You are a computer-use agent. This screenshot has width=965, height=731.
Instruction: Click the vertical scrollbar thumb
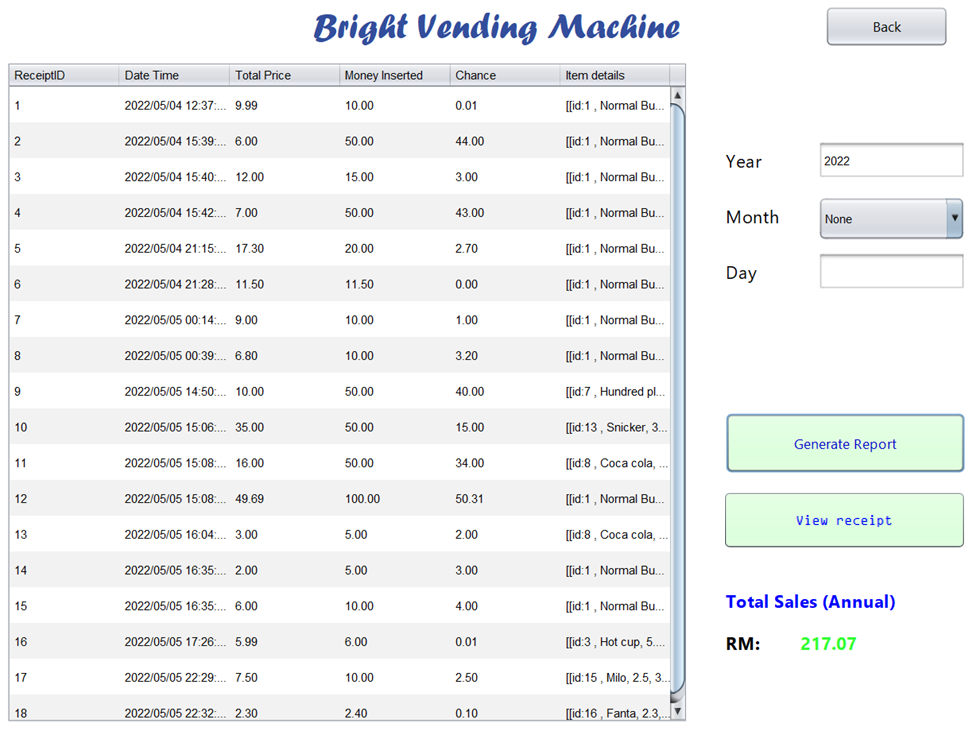677,399
